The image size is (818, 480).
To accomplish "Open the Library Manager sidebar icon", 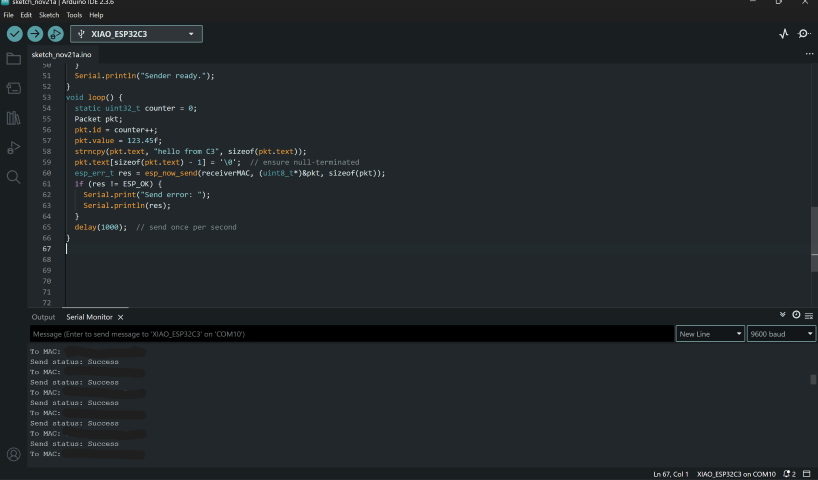I will pos(13,118).
